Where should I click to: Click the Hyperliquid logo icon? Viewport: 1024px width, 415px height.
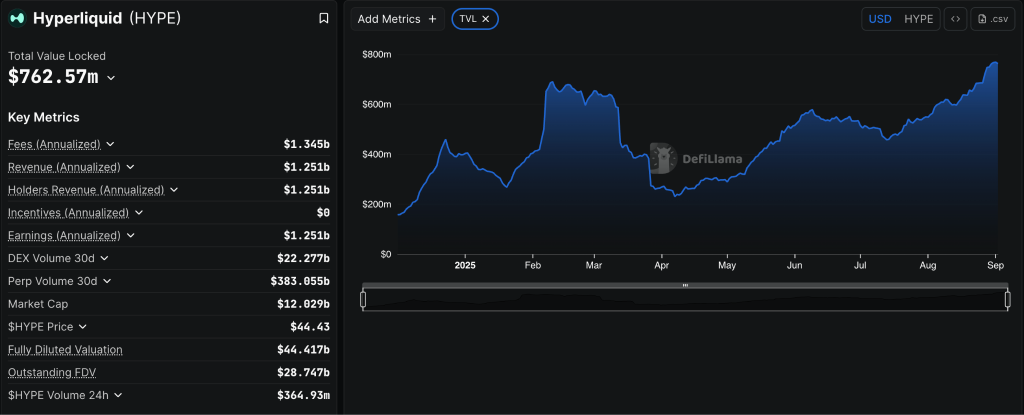(18, 18)
